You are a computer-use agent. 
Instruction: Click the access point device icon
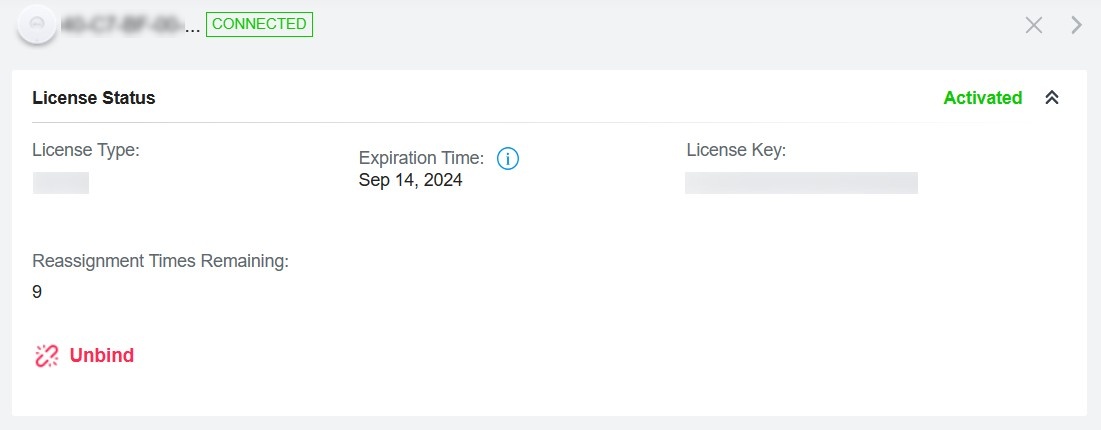37,24
